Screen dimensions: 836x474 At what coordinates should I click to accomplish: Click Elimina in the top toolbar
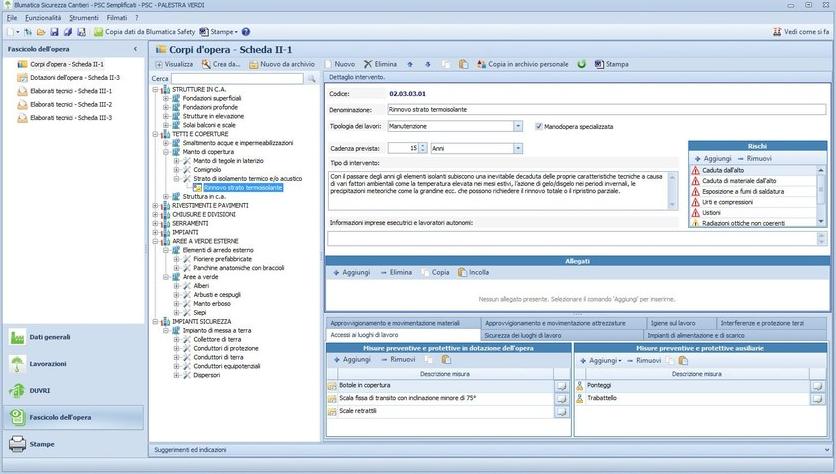[380, 64]
